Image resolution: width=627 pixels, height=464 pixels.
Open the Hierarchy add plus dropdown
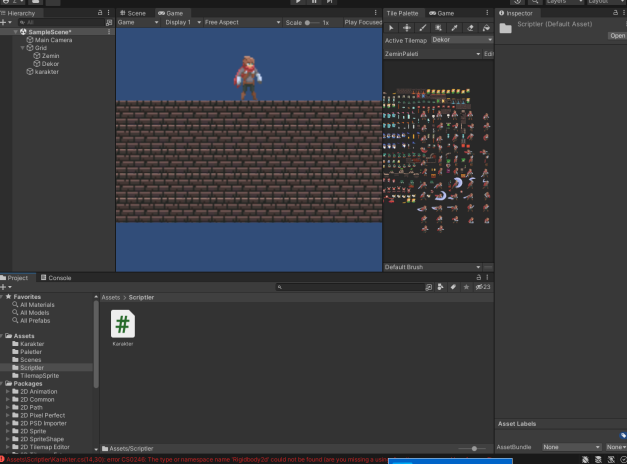(6, 22)
